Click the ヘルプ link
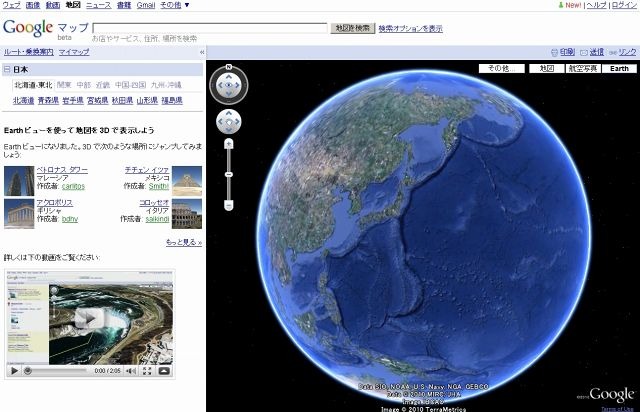This screenshot has height=412, width=640. pos(596,5)
